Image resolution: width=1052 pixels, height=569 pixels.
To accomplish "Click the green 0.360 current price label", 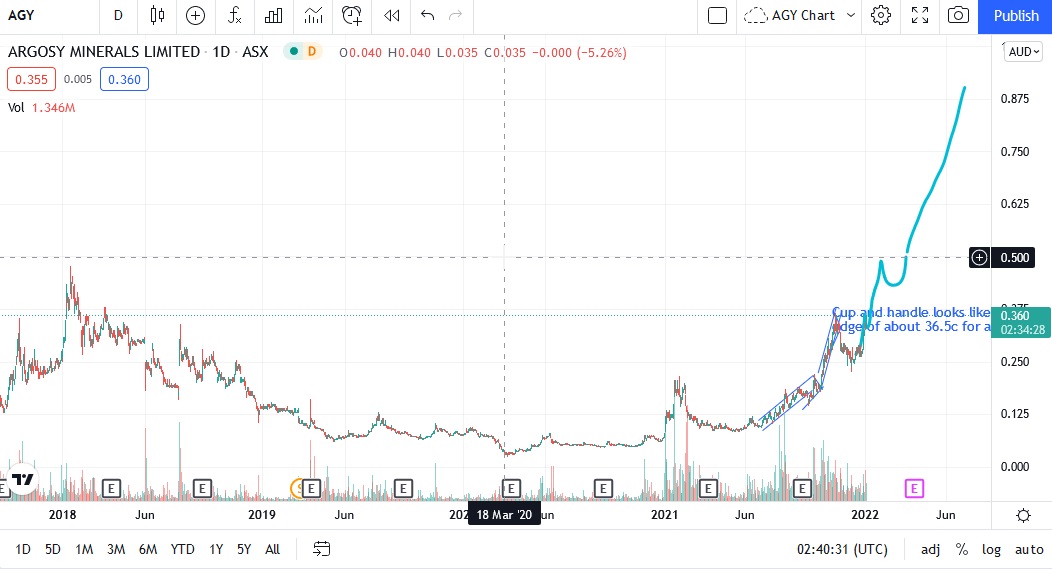I will click(1020, 322).
